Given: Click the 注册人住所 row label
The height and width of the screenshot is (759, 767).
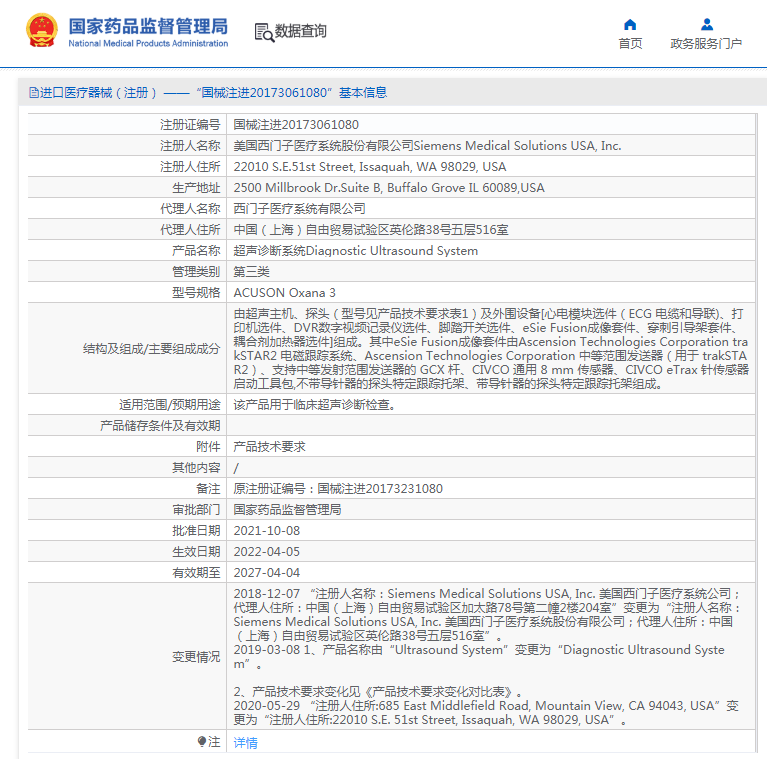Looking at the screenshot, I should [190, 167].
